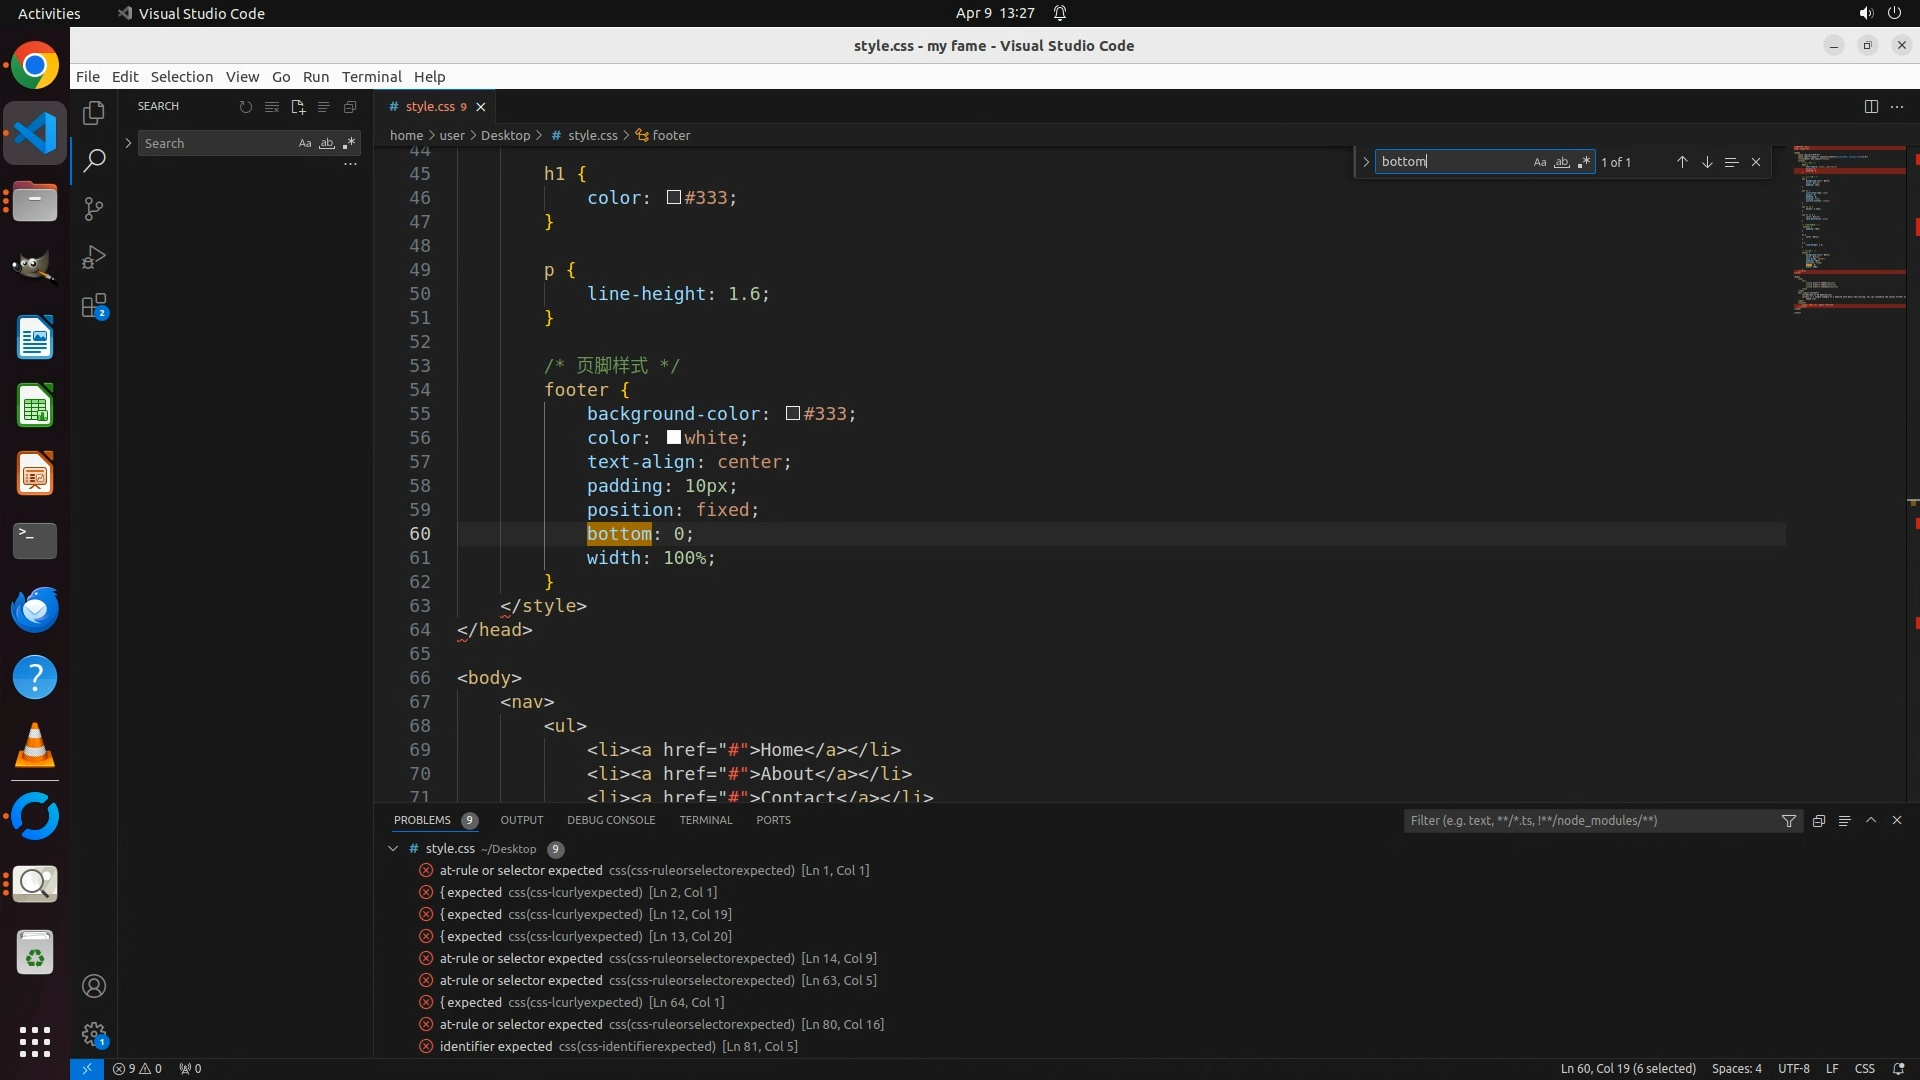
Task: Open the Terminal menu
Action: [x=371, y=77]
